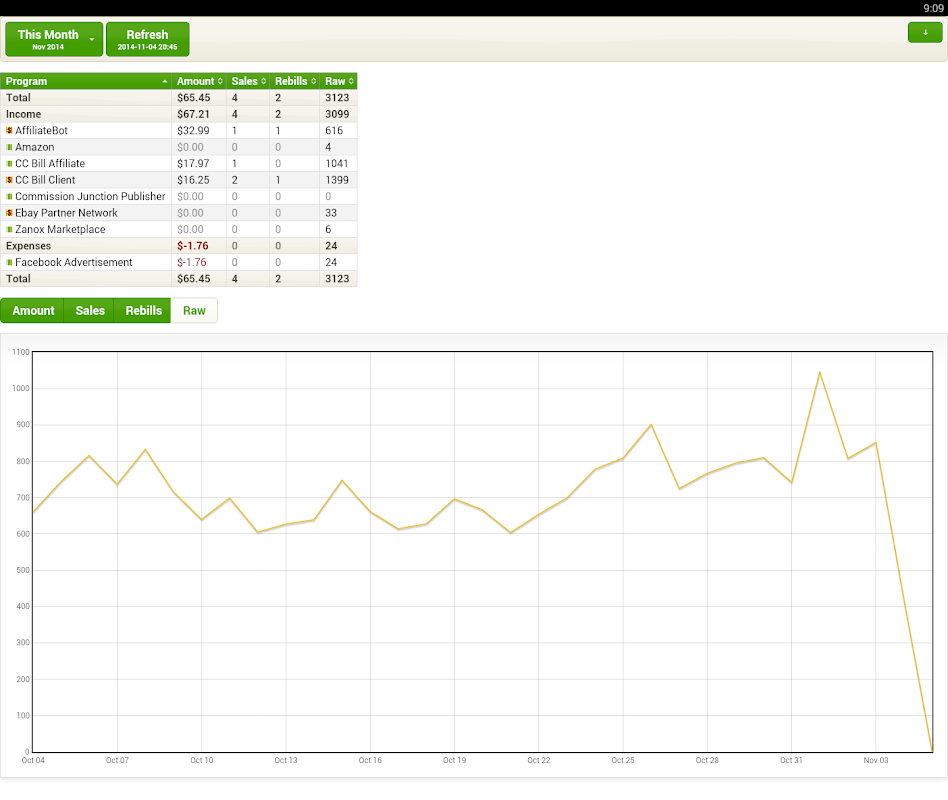
Task: Select the AffiliateBot row label
Action: 41,131
